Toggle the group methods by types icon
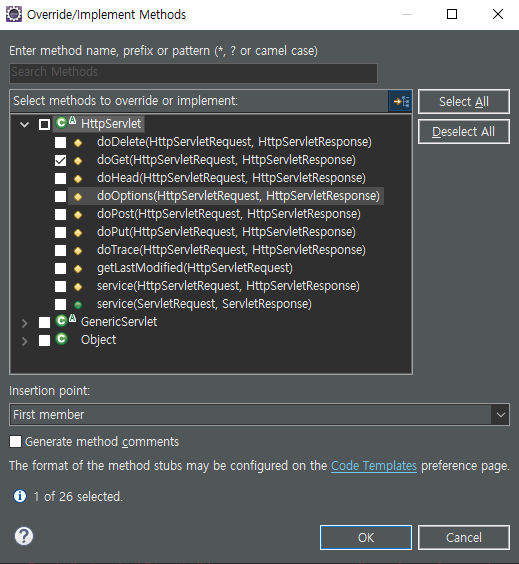This screenshot has width=519, height=564. click(x=401, y=101)
